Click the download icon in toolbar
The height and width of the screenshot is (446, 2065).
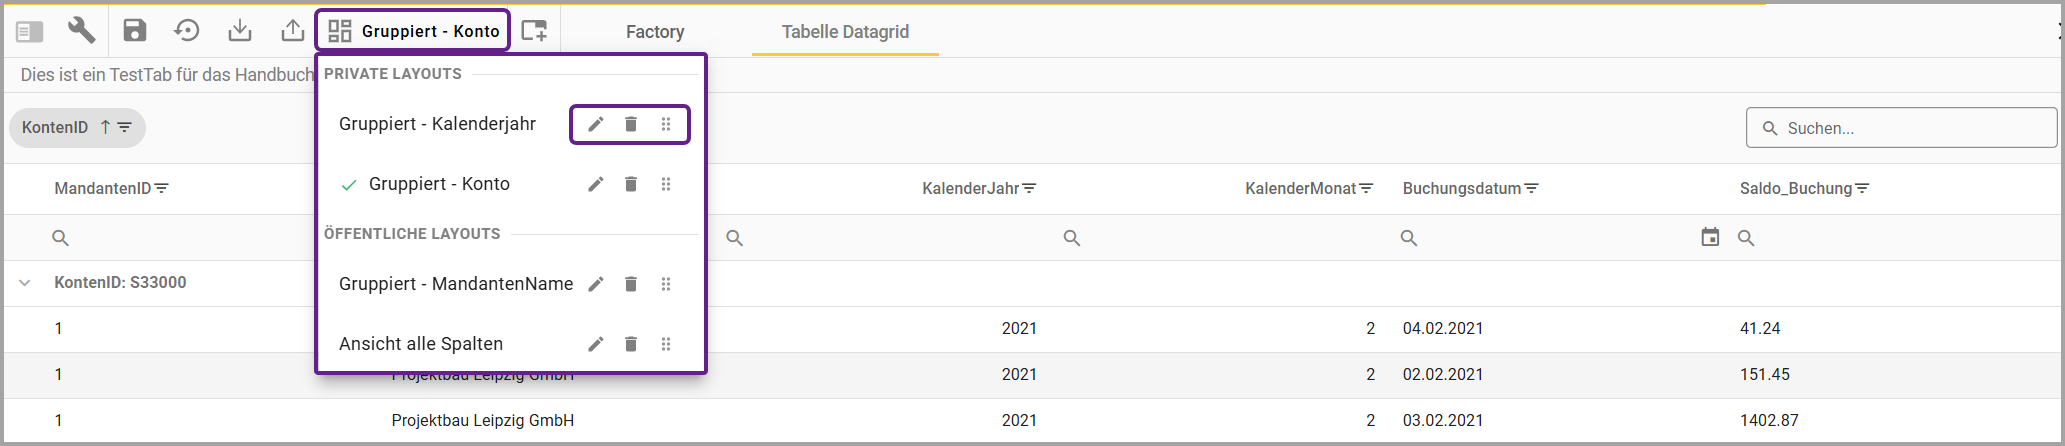click(x=240, y=31)
